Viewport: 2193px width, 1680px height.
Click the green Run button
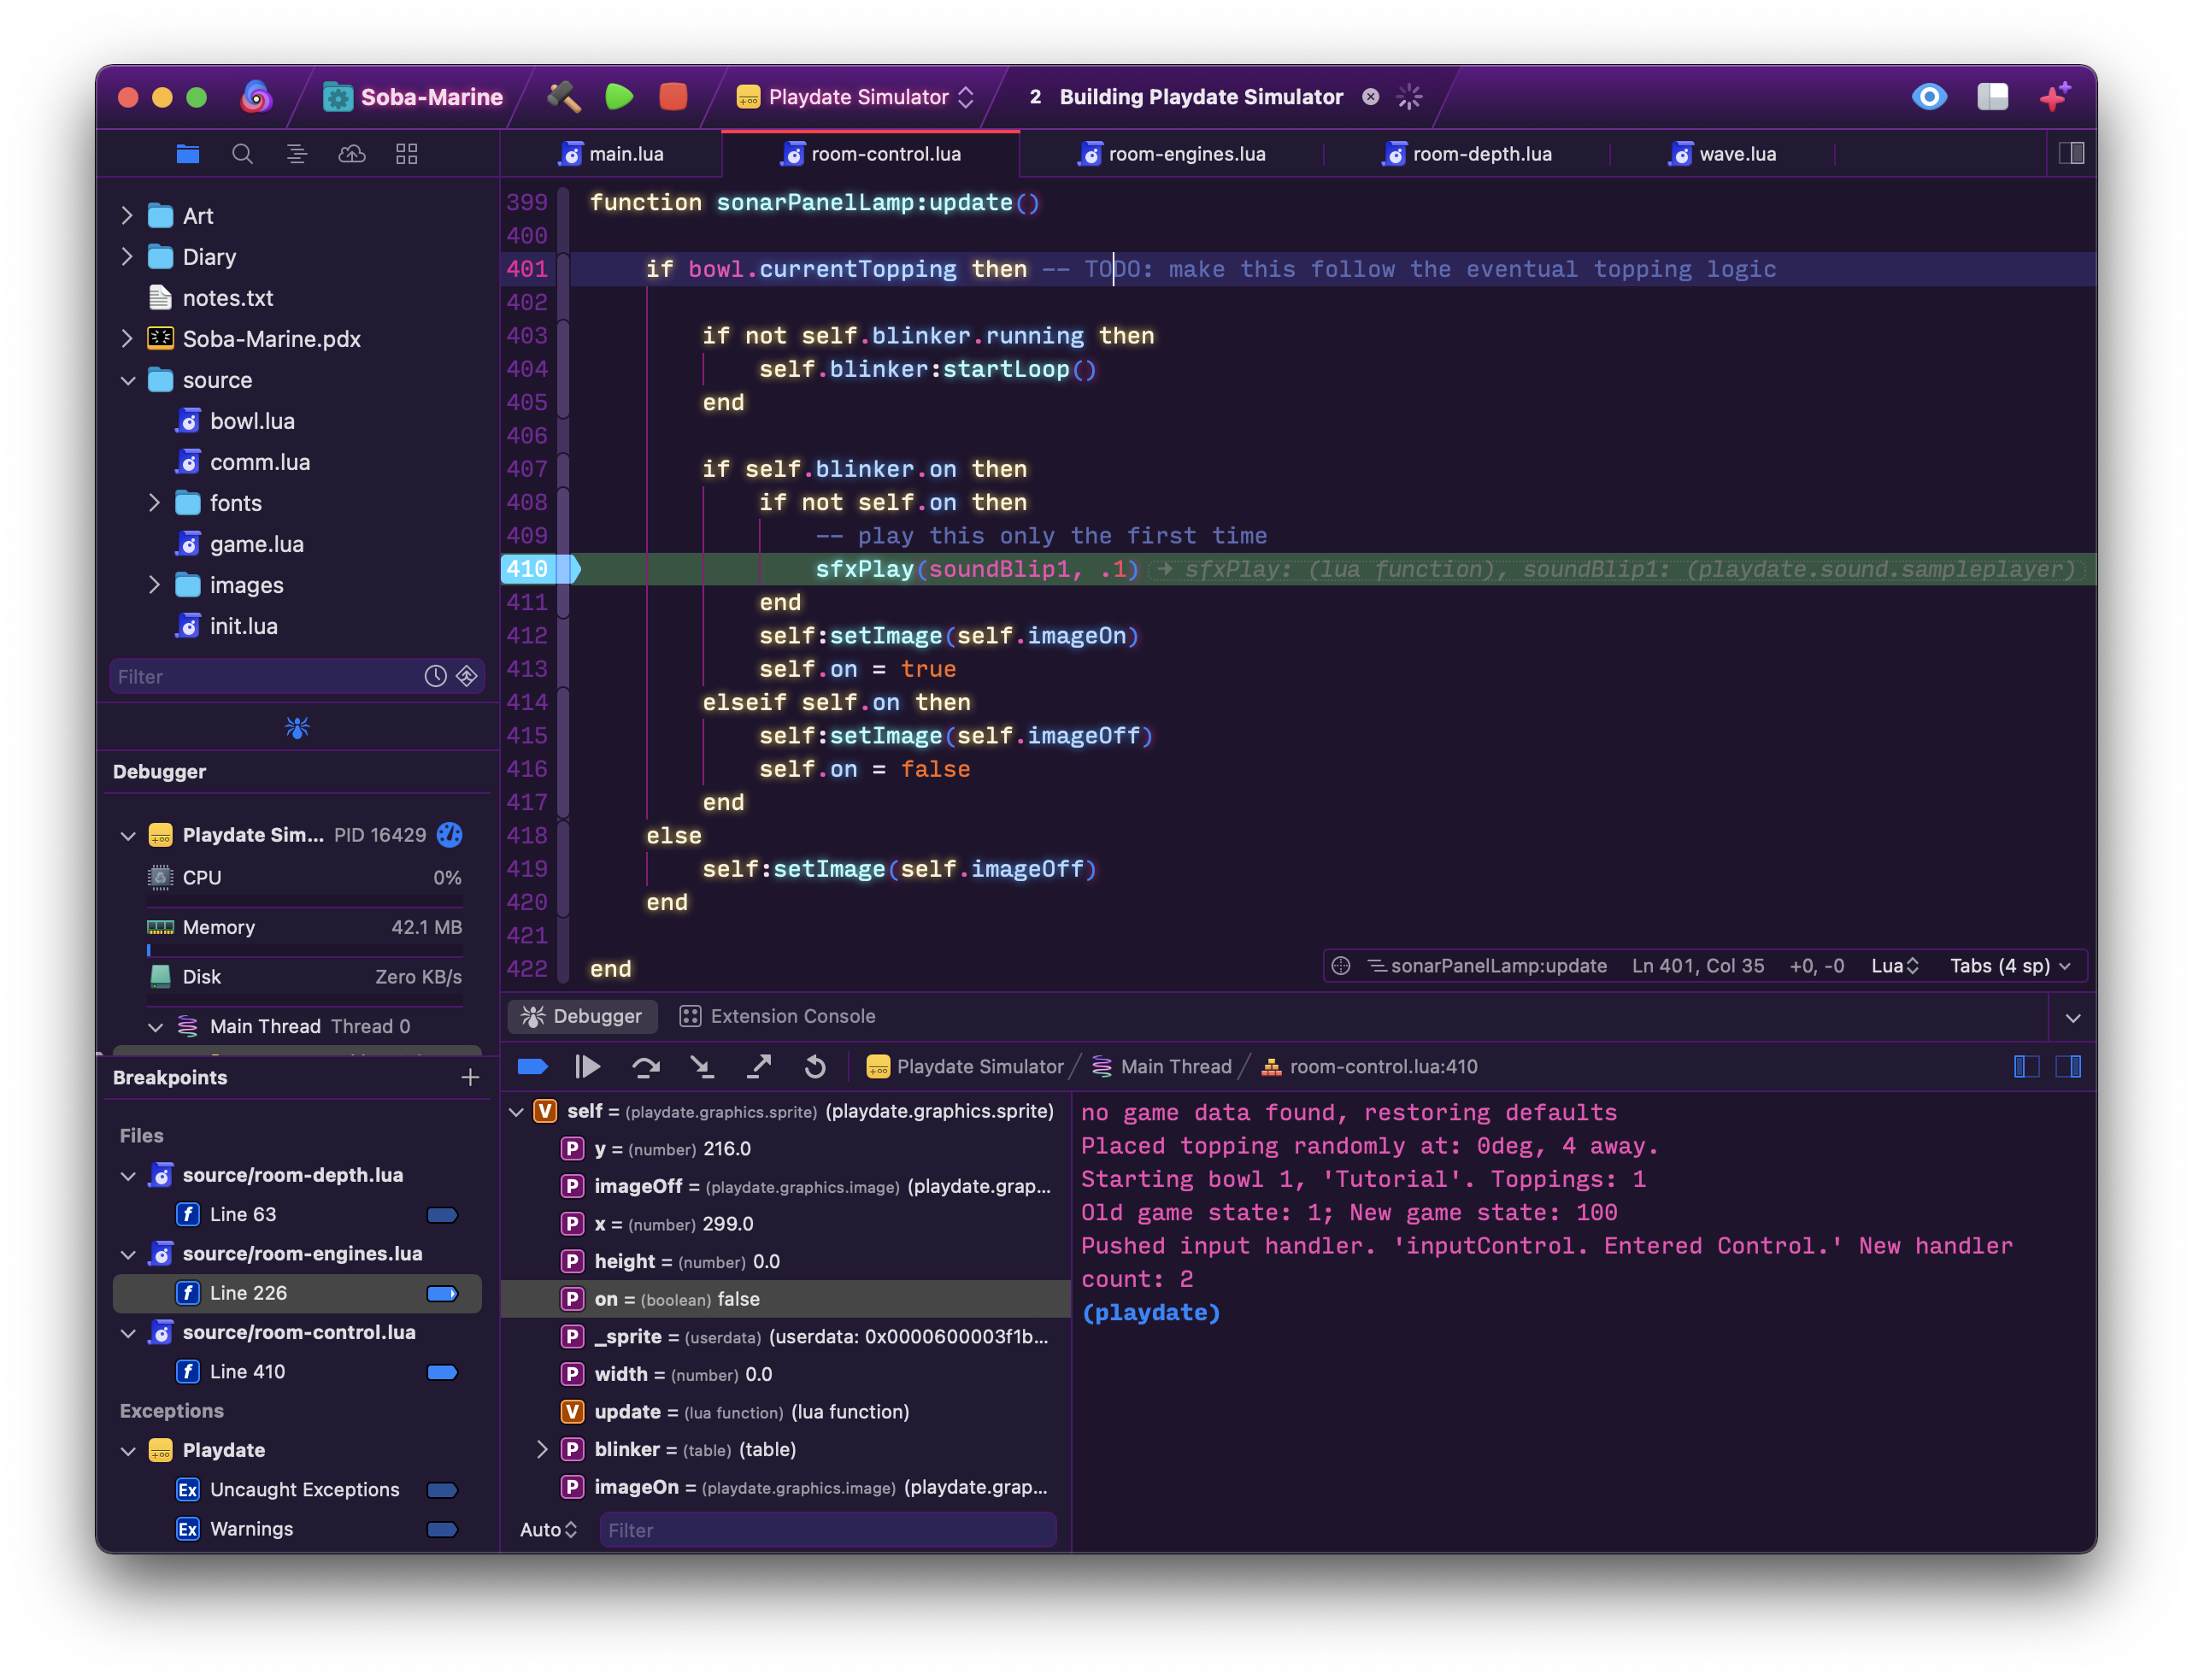(x=619, y=97)
